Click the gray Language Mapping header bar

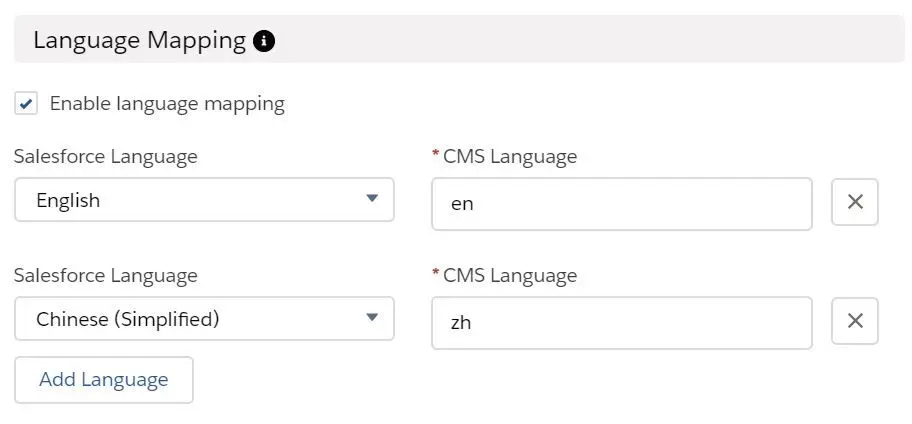tap(459, 39)
